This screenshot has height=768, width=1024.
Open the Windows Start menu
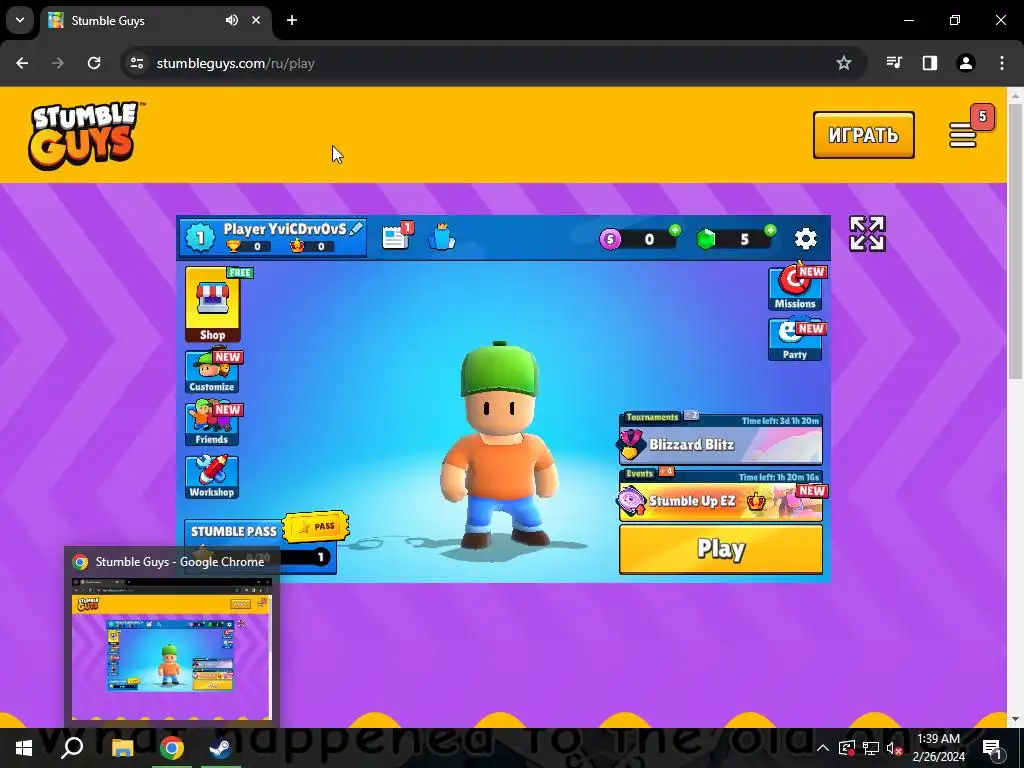tap(24, 748)
